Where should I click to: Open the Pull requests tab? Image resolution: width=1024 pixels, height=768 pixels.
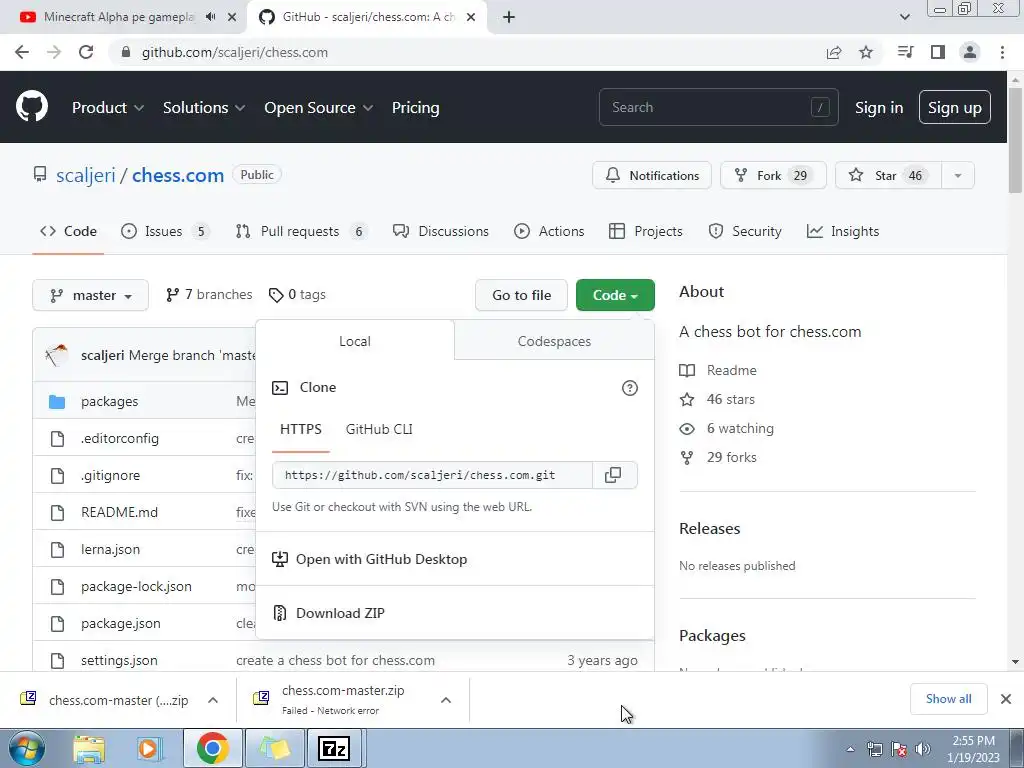pyautogui.click(x=301, y=231)
